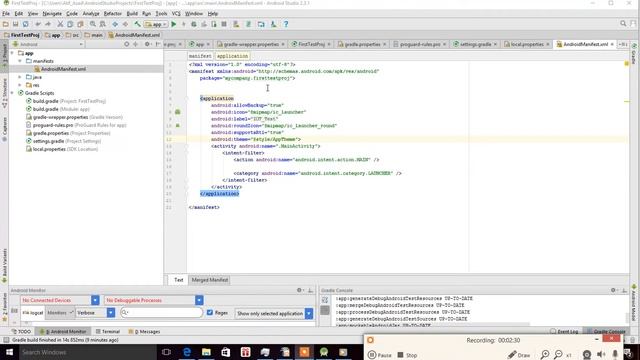Select AndroidManifest.xml in the project tree
640x360 pixels.
pyautogui.click(x=63, y=69)
